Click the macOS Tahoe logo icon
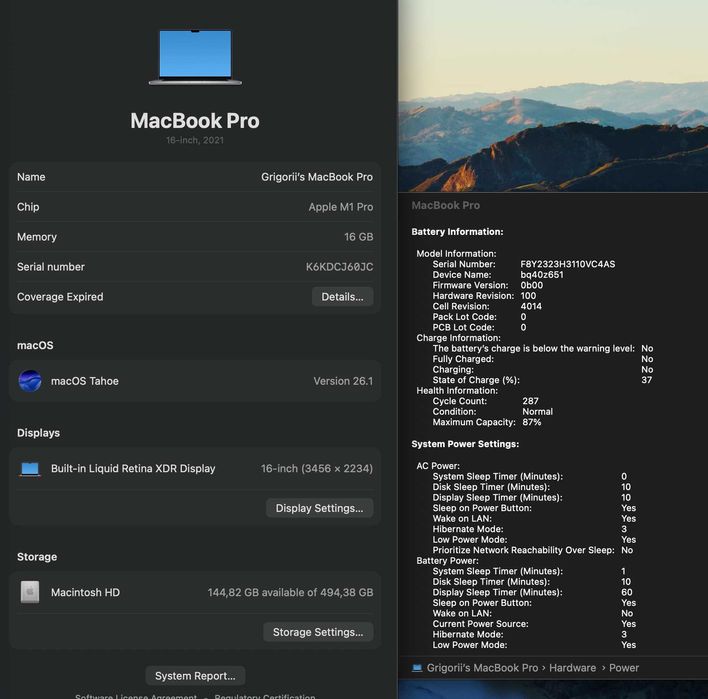The image size is (708, 699). tap(30, 381)
